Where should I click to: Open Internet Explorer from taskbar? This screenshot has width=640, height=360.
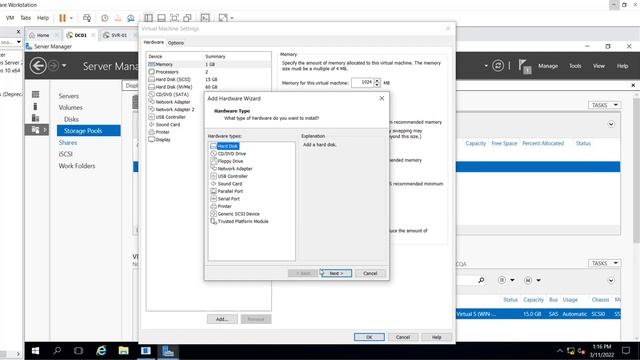pyautogui.click(x=101, y=351)
